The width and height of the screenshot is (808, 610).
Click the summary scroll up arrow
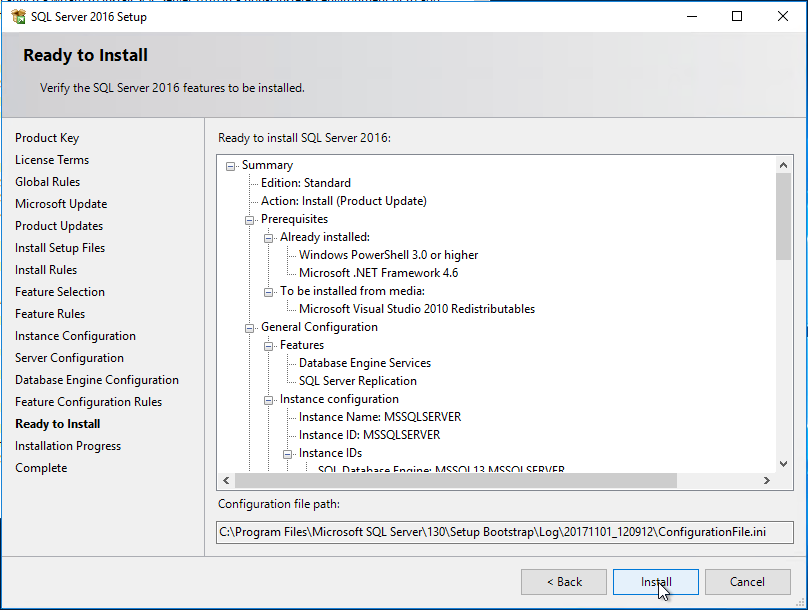(x=783, y=165)
